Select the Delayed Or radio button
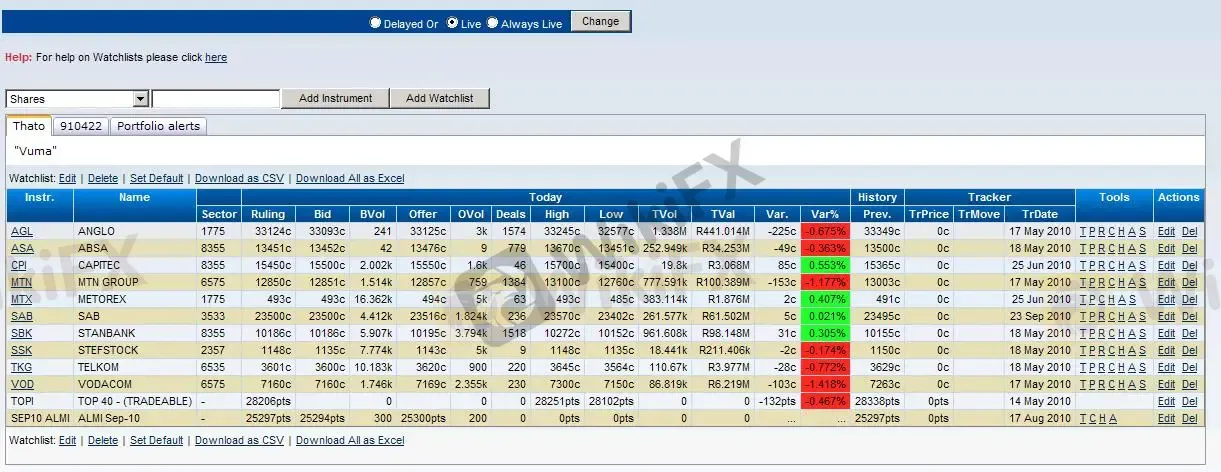The height and width of the screenshot is (472, 1221). coord(376,23)
